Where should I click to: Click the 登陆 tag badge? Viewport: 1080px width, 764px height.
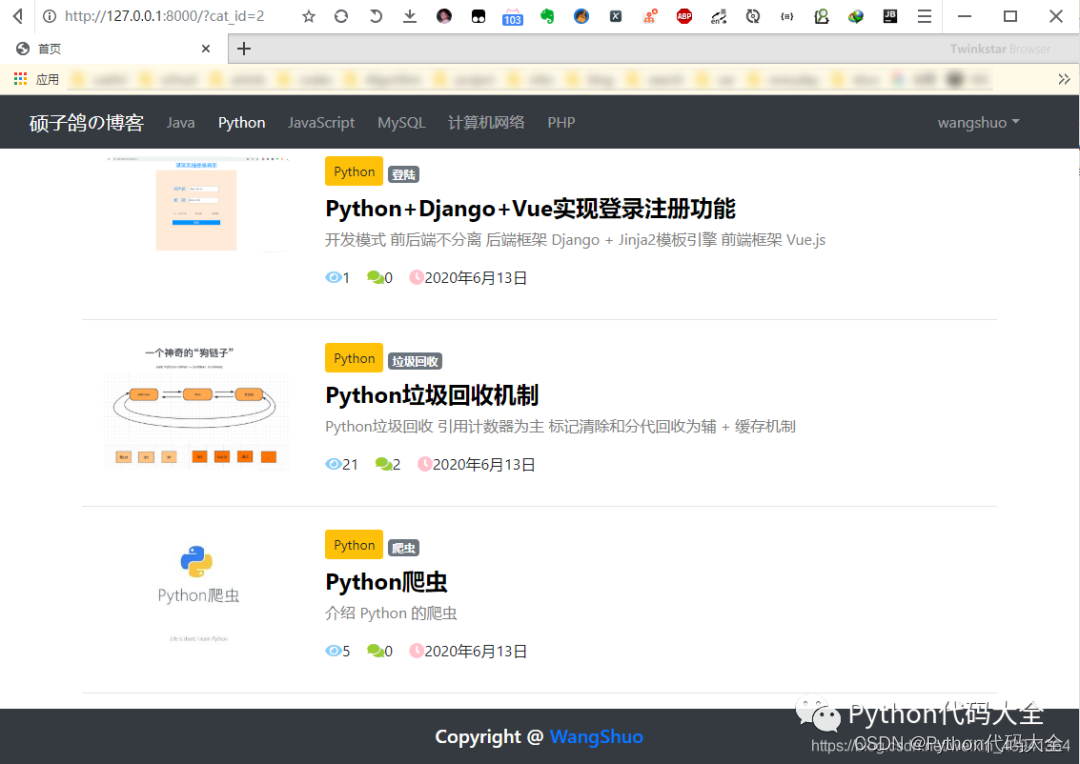point(404,175)
